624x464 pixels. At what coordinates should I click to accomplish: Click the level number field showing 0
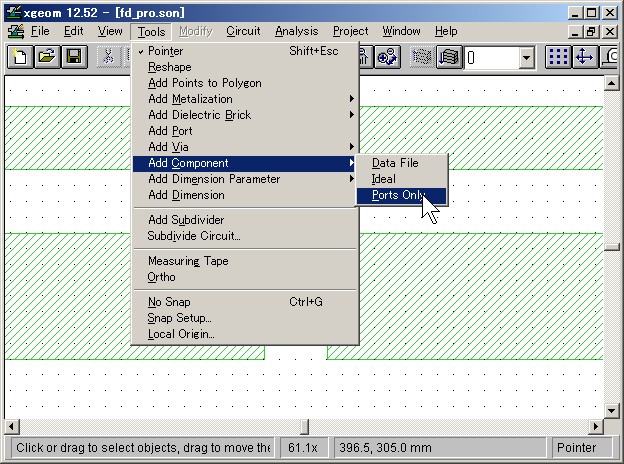492,58
